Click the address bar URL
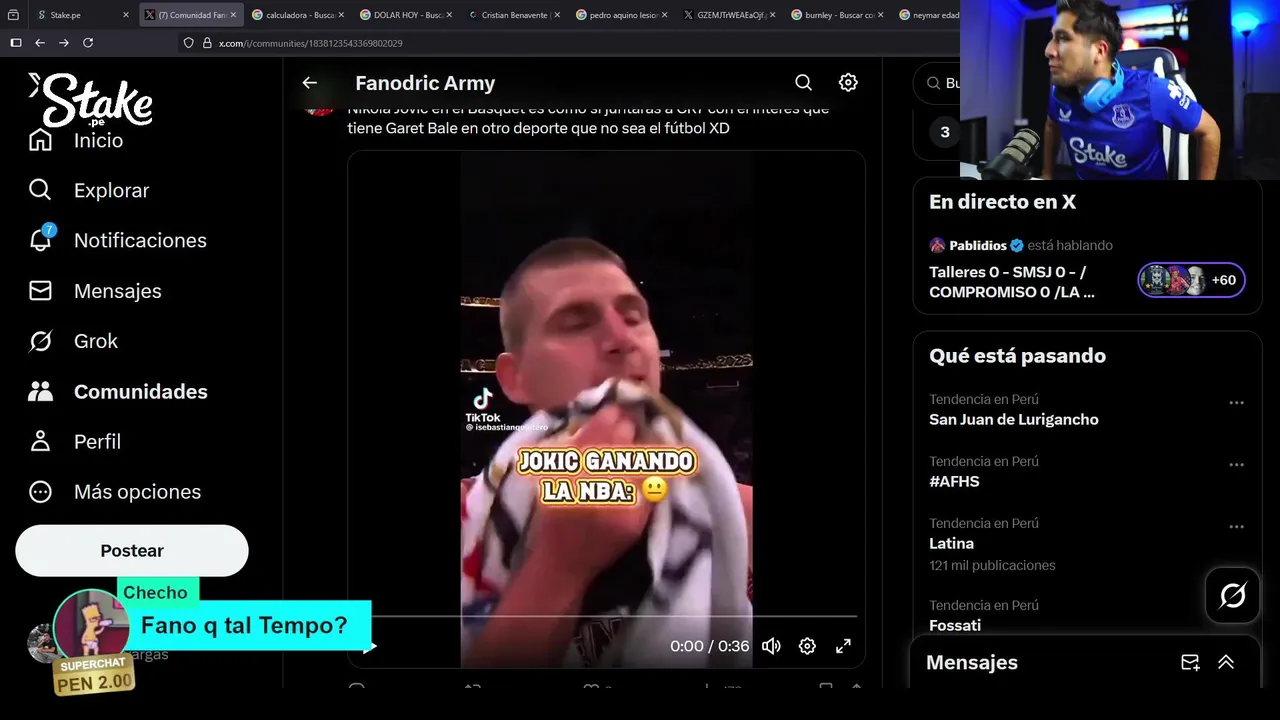This screenshot has height=720, width=1280. tap(310, 43)
